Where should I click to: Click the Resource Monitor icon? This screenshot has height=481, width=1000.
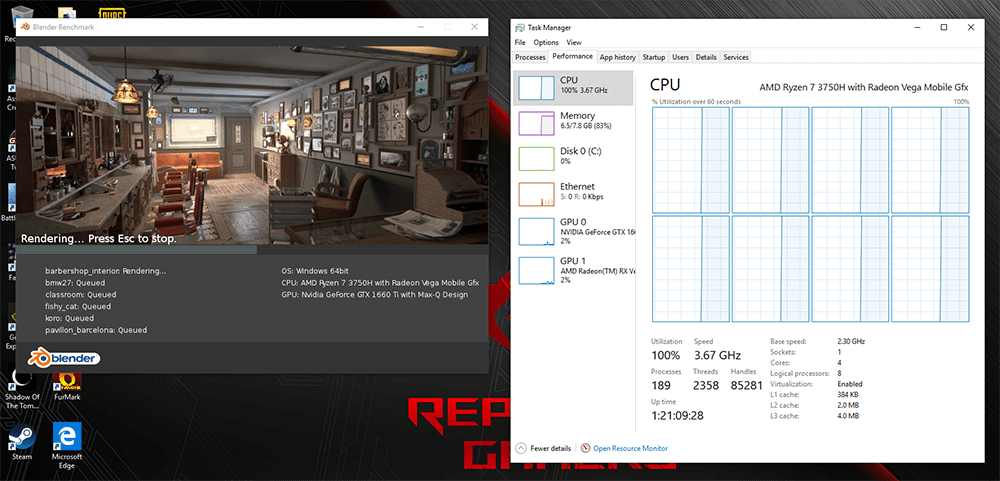[585, 448]
